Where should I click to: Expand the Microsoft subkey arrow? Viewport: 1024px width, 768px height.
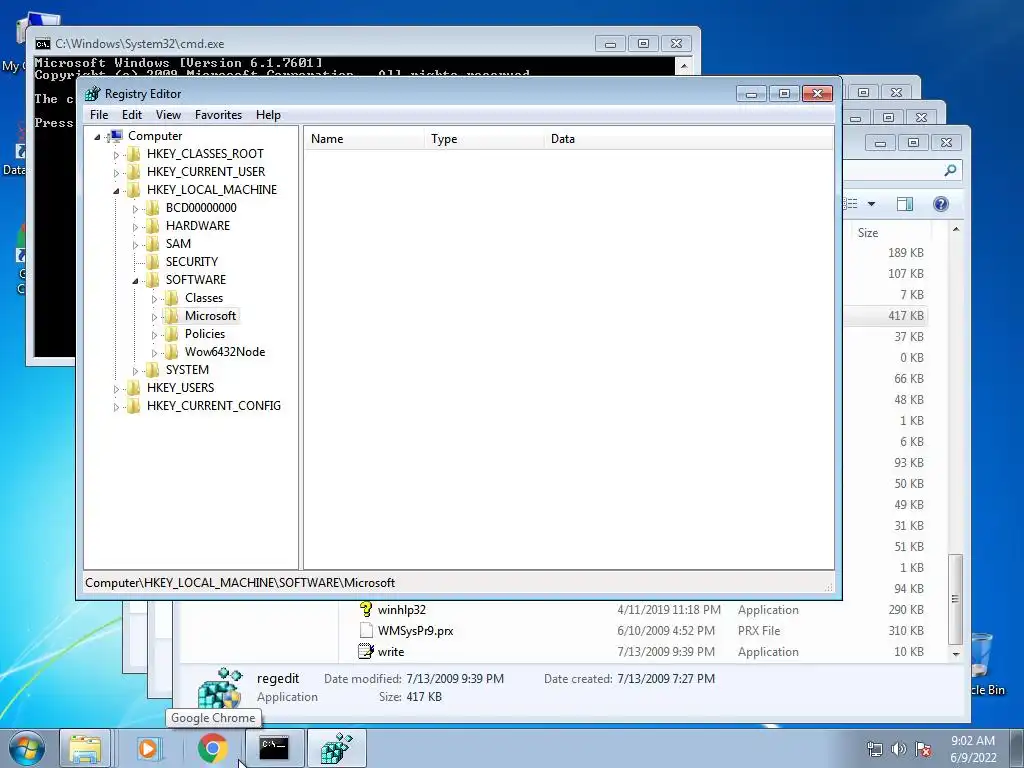point(154,317)
